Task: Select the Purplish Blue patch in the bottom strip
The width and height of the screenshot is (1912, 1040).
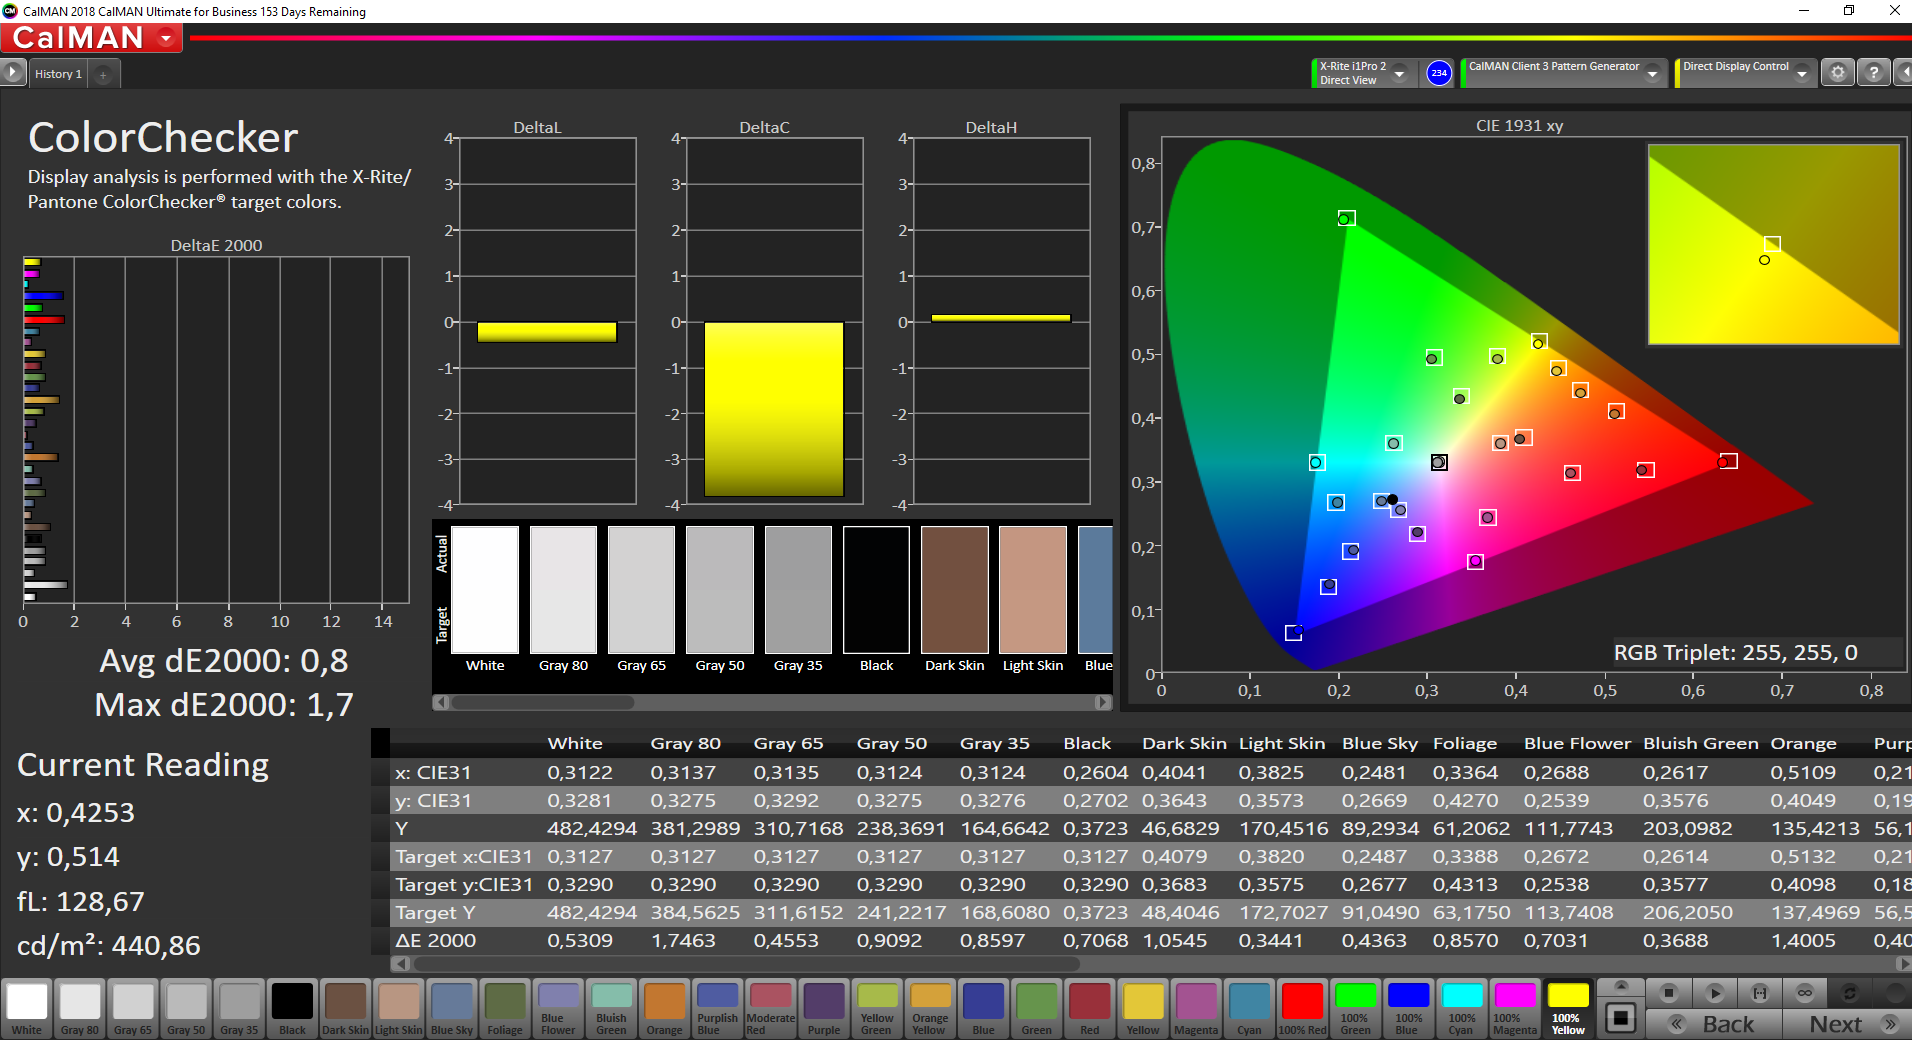Action: tap(717, 1008)
